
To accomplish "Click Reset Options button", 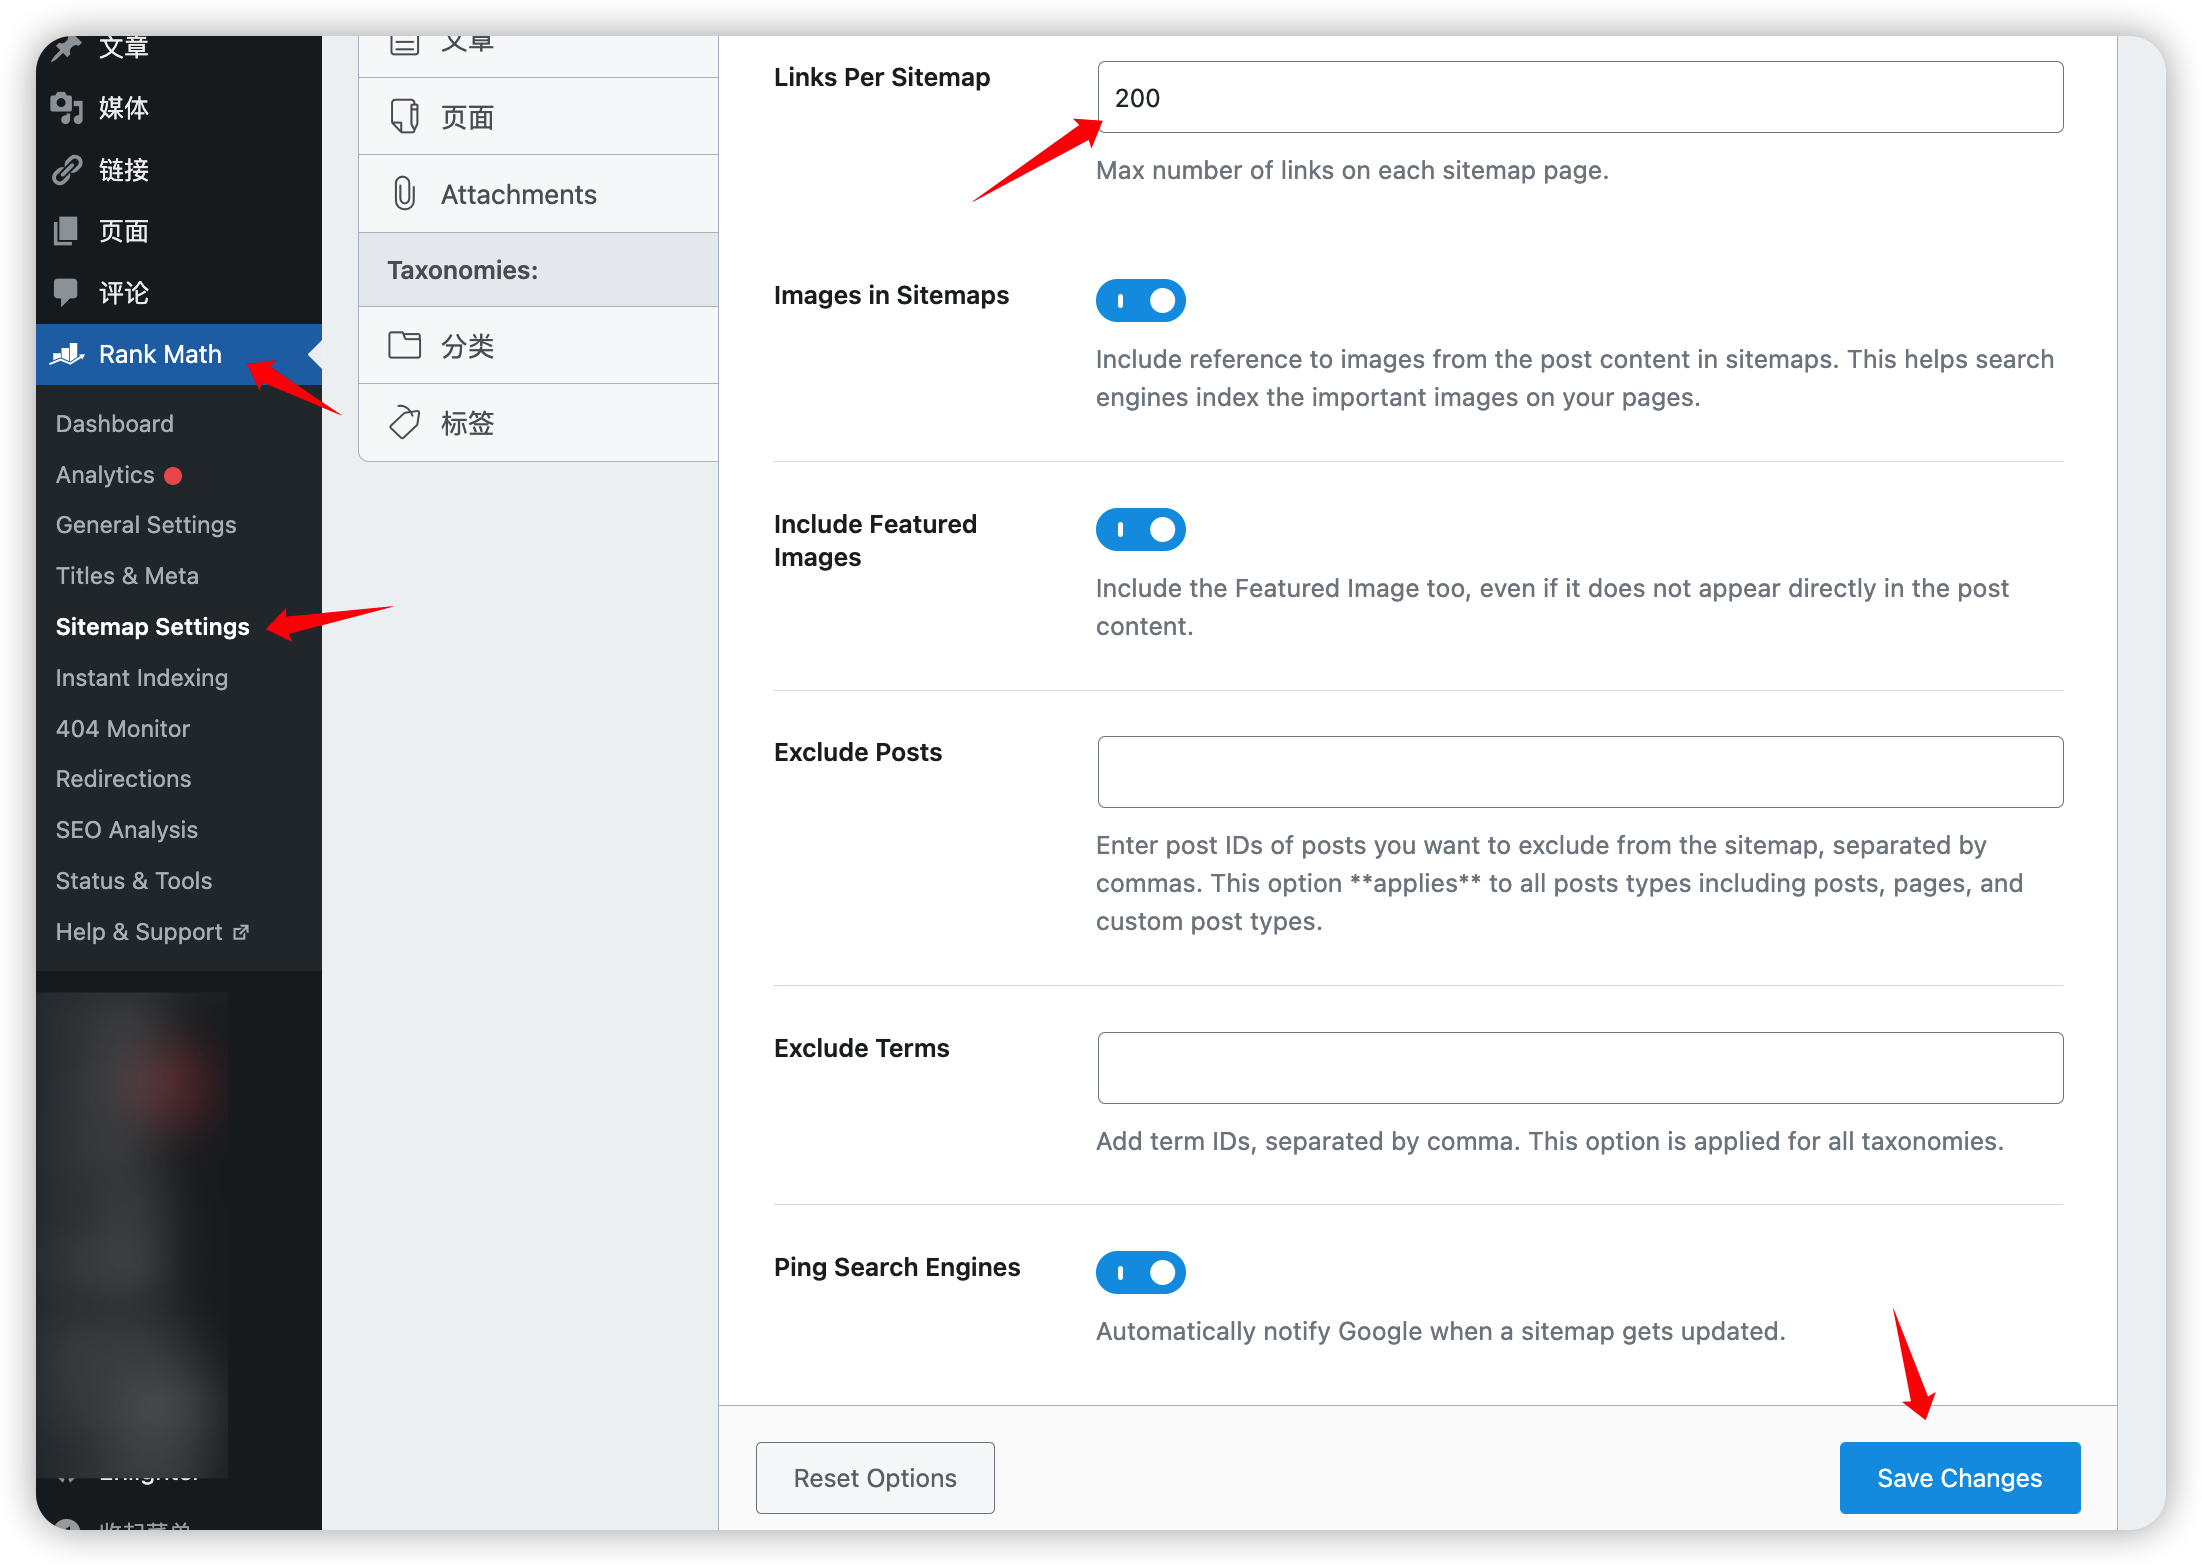I will pos(875,1478).
